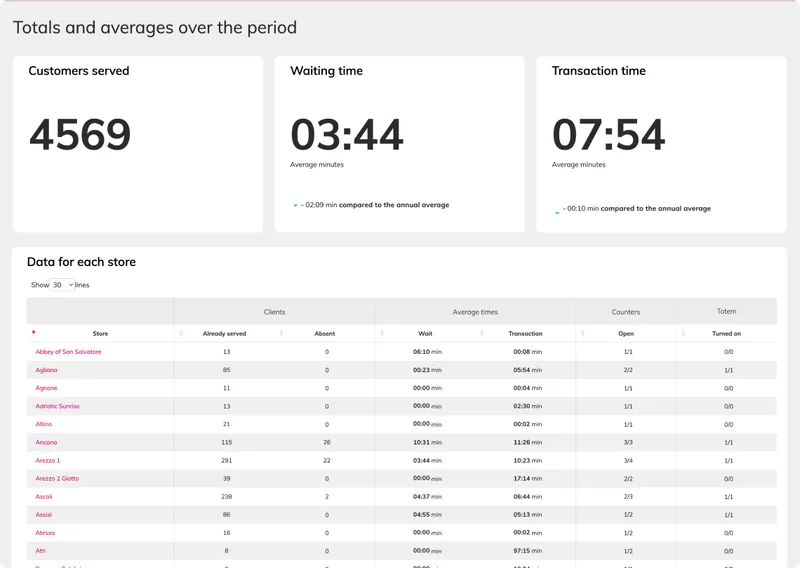Image resolution: width=800 pixels, height=568 pixels.
Task: Open the Atri store link
Action: 41,551
